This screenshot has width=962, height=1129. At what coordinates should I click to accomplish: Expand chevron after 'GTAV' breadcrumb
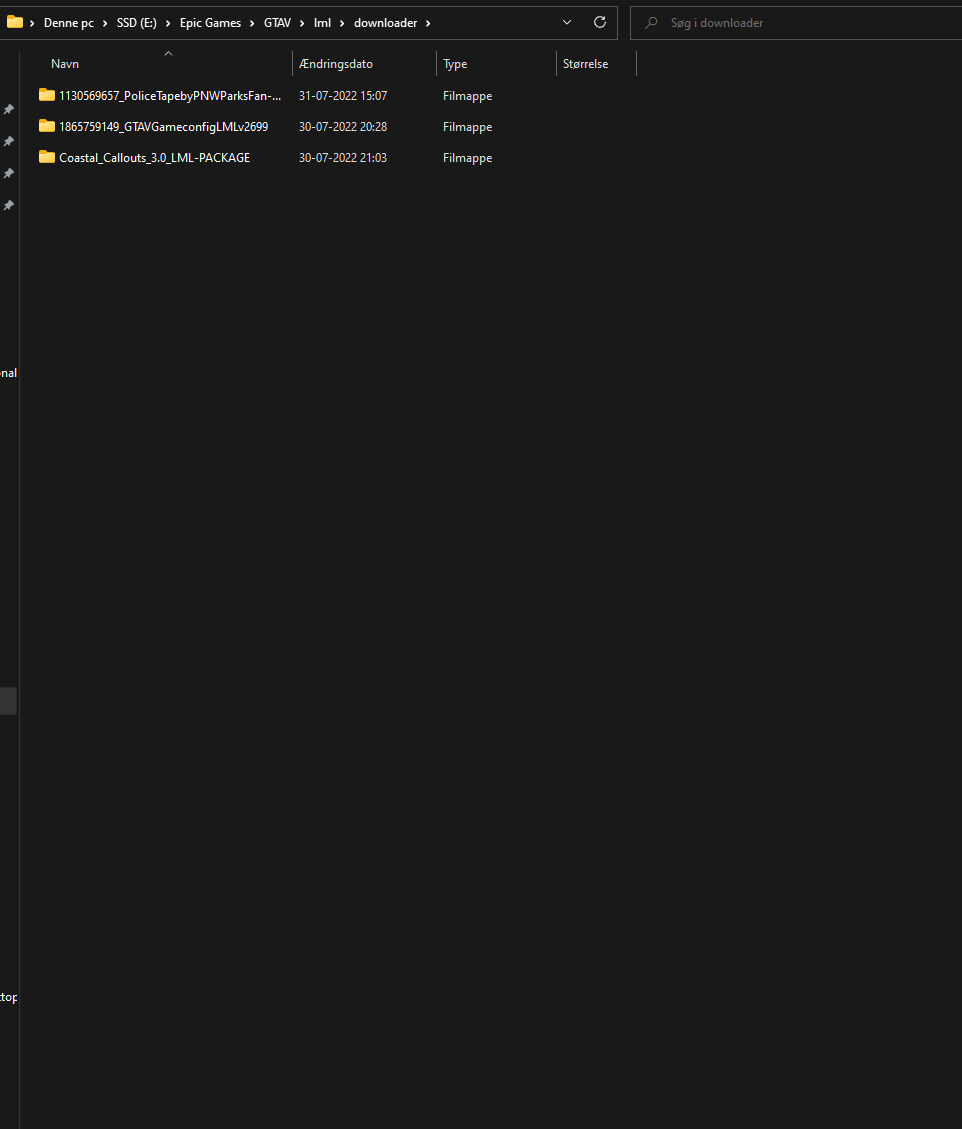point(302,23)
